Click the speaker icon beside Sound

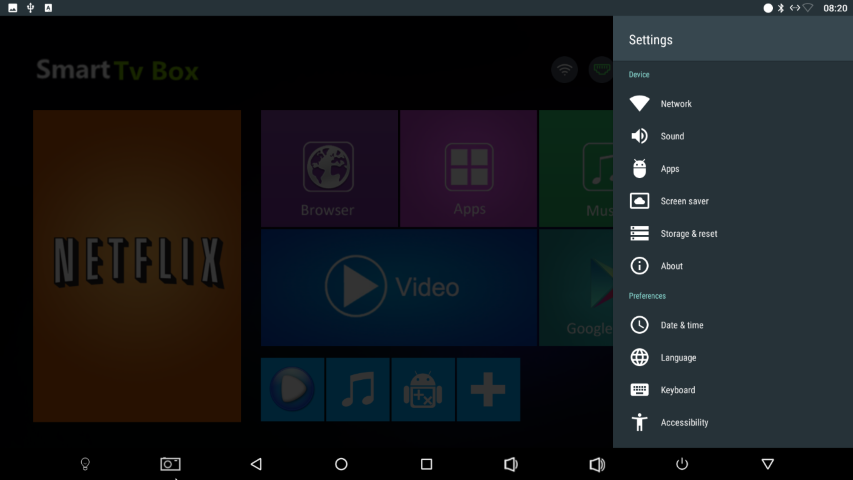coord(639,136)
